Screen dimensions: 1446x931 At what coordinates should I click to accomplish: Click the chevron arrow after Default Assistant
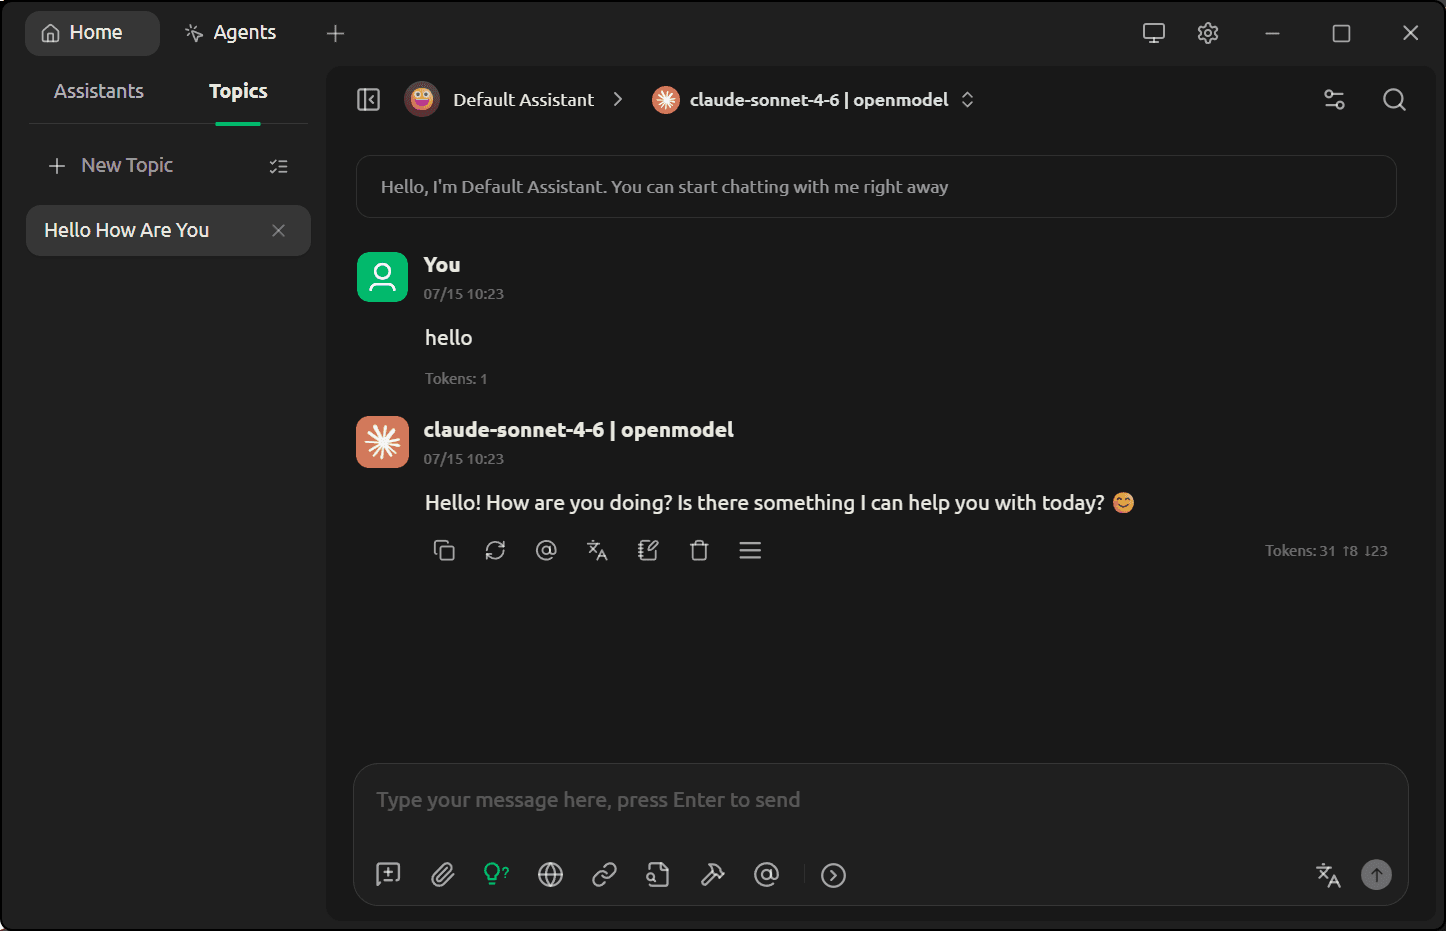[x=618, y=100]
